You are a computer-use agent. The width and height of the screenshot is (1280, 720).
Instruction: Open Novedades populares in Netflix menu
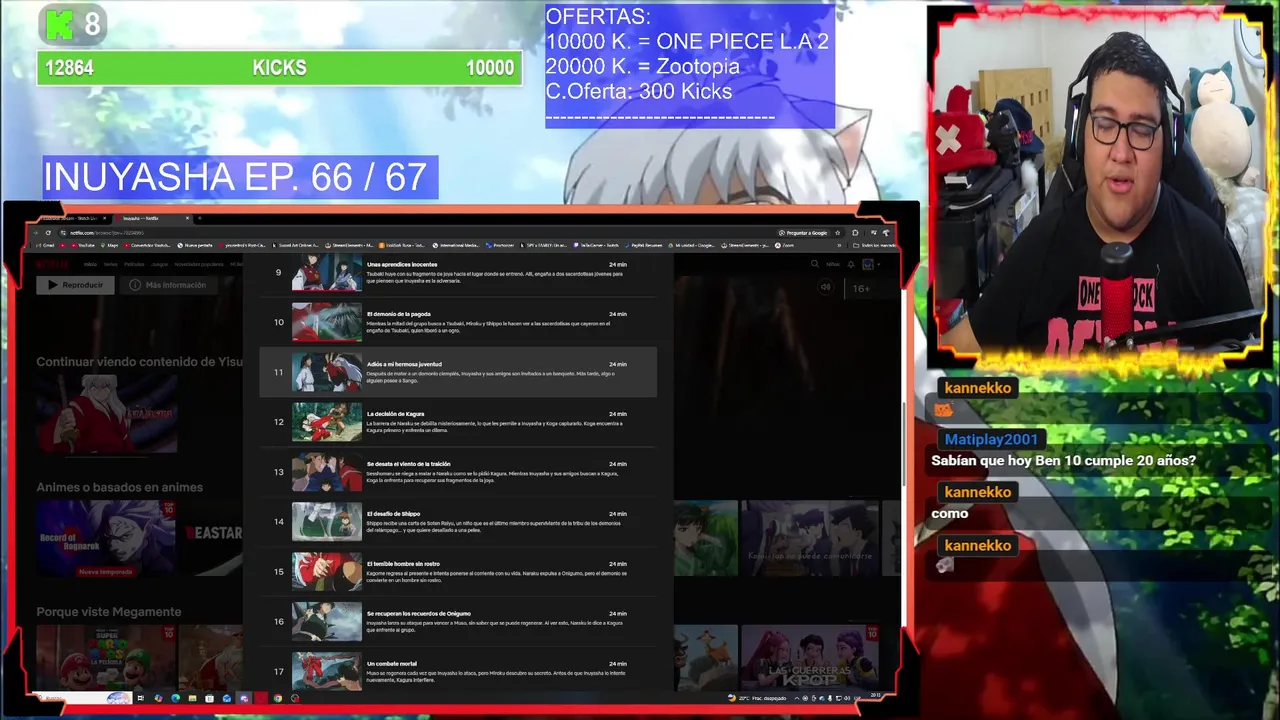[199, 264]
